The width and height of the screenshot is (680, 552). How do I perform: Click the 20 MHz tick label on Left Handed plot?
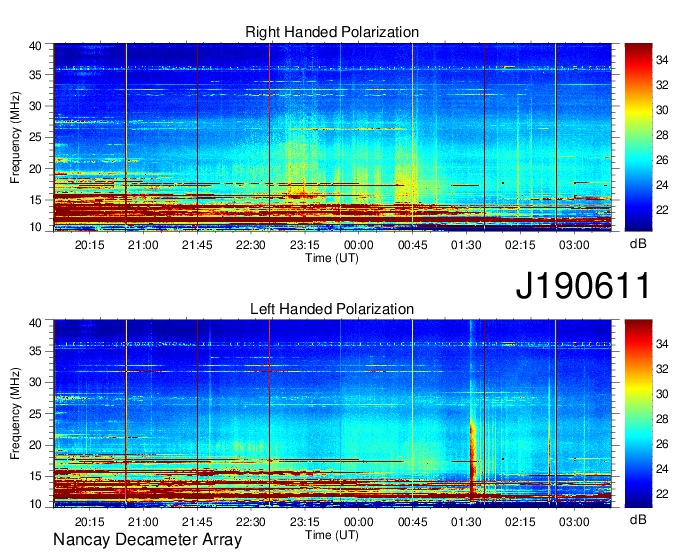pyautogui.click(x=35, y=445)
